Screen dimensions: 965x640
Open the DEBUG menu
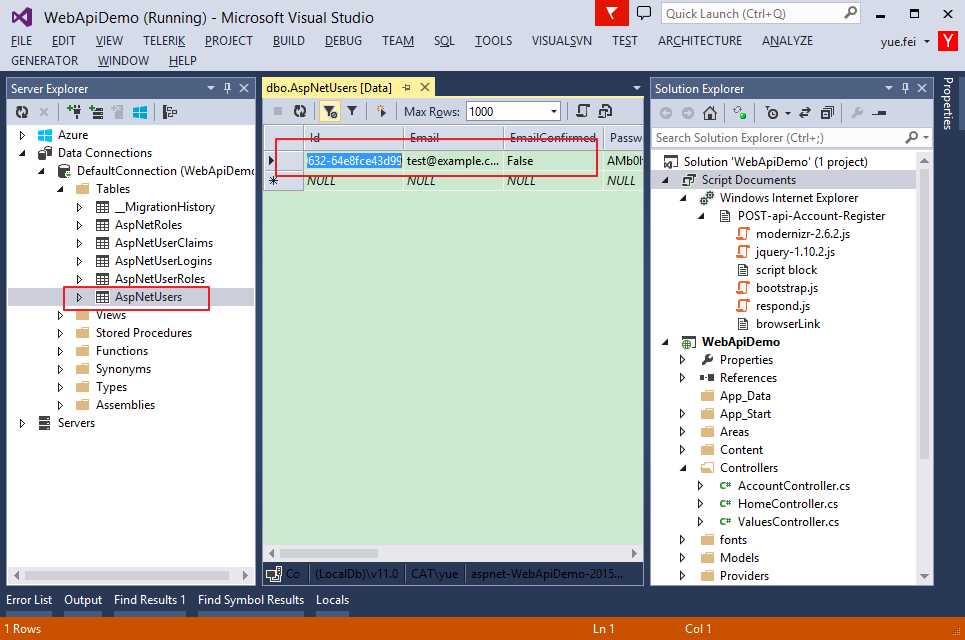click(343, 41)
